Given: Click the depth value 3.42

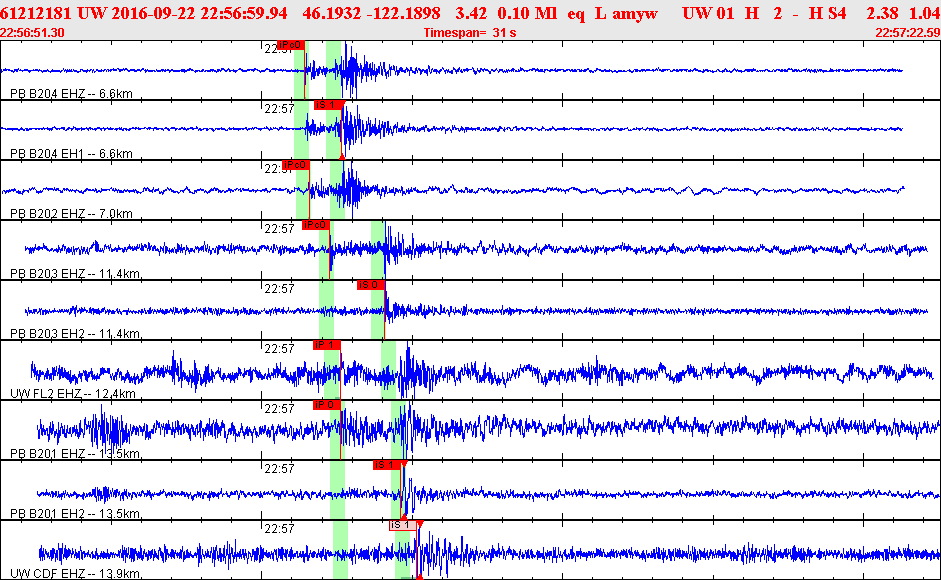Looking at the screenshot, I should tap(472, 13).
